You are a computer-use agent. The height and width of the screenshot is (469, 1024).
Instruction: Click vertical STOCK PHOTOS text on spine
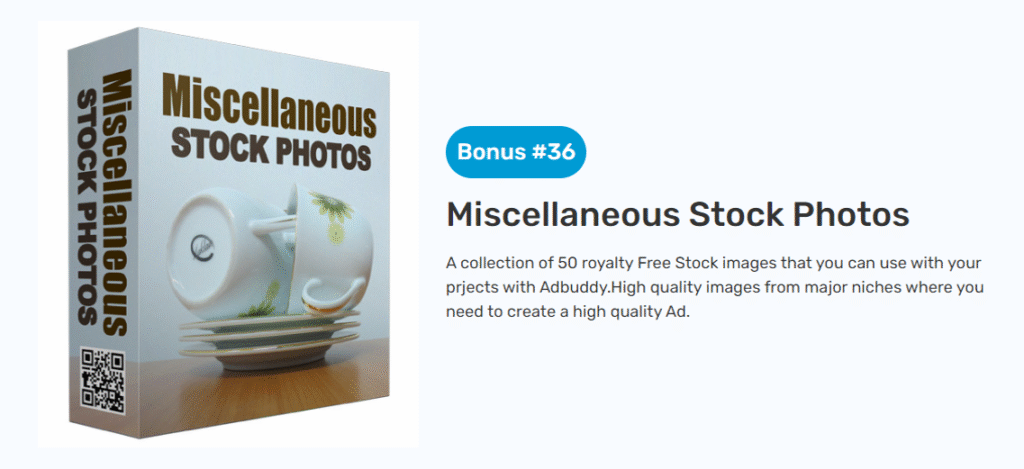pyautogui.click(x=88, y=208)
